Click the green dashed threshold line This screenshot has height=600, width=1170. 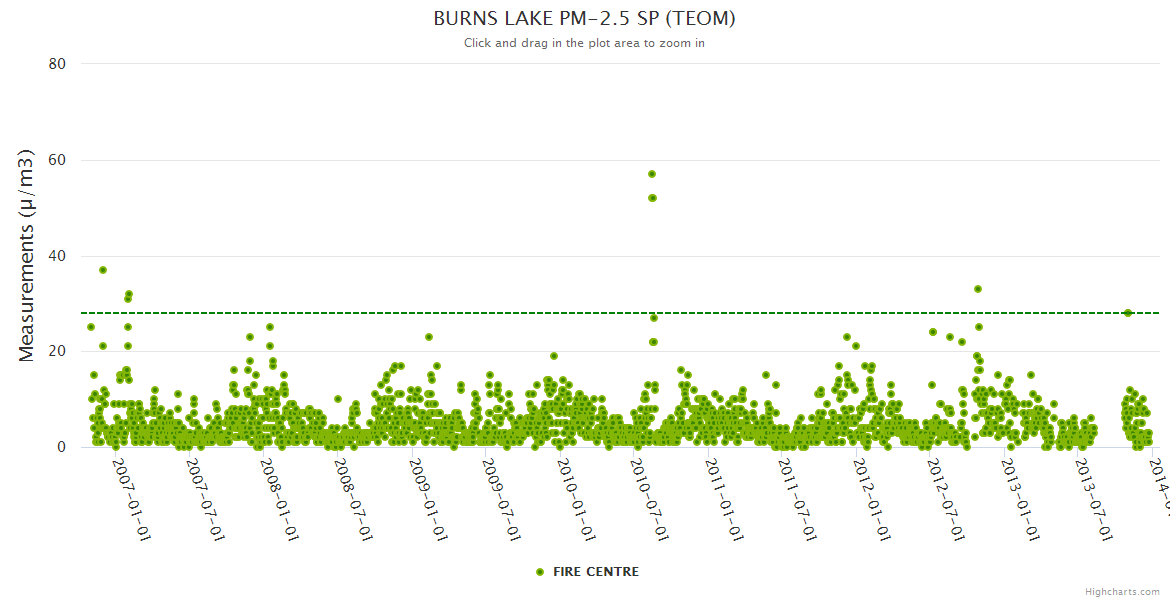pyautogui.click(x=400, y=313)
